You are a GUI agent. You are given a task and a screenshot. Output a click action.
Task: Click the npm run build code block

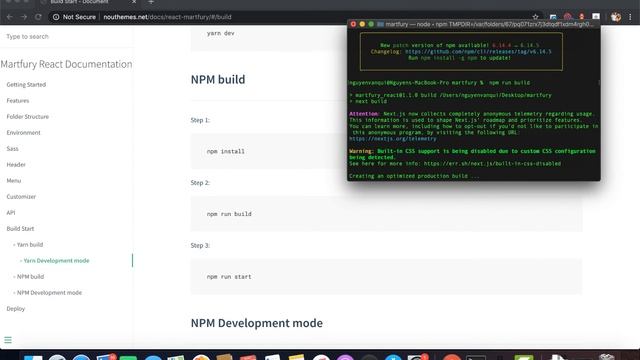point(386,214)
